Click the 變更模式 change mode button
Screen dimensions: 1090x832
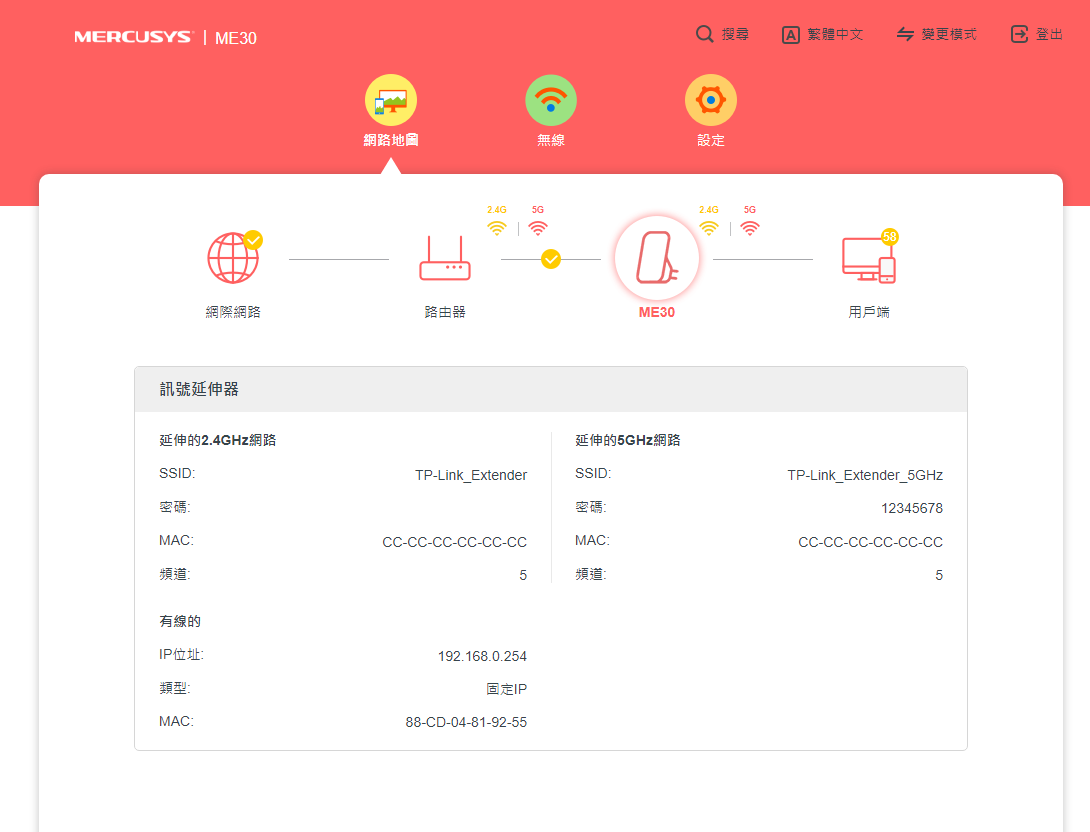pyautogui.click(x=936, y=35)
